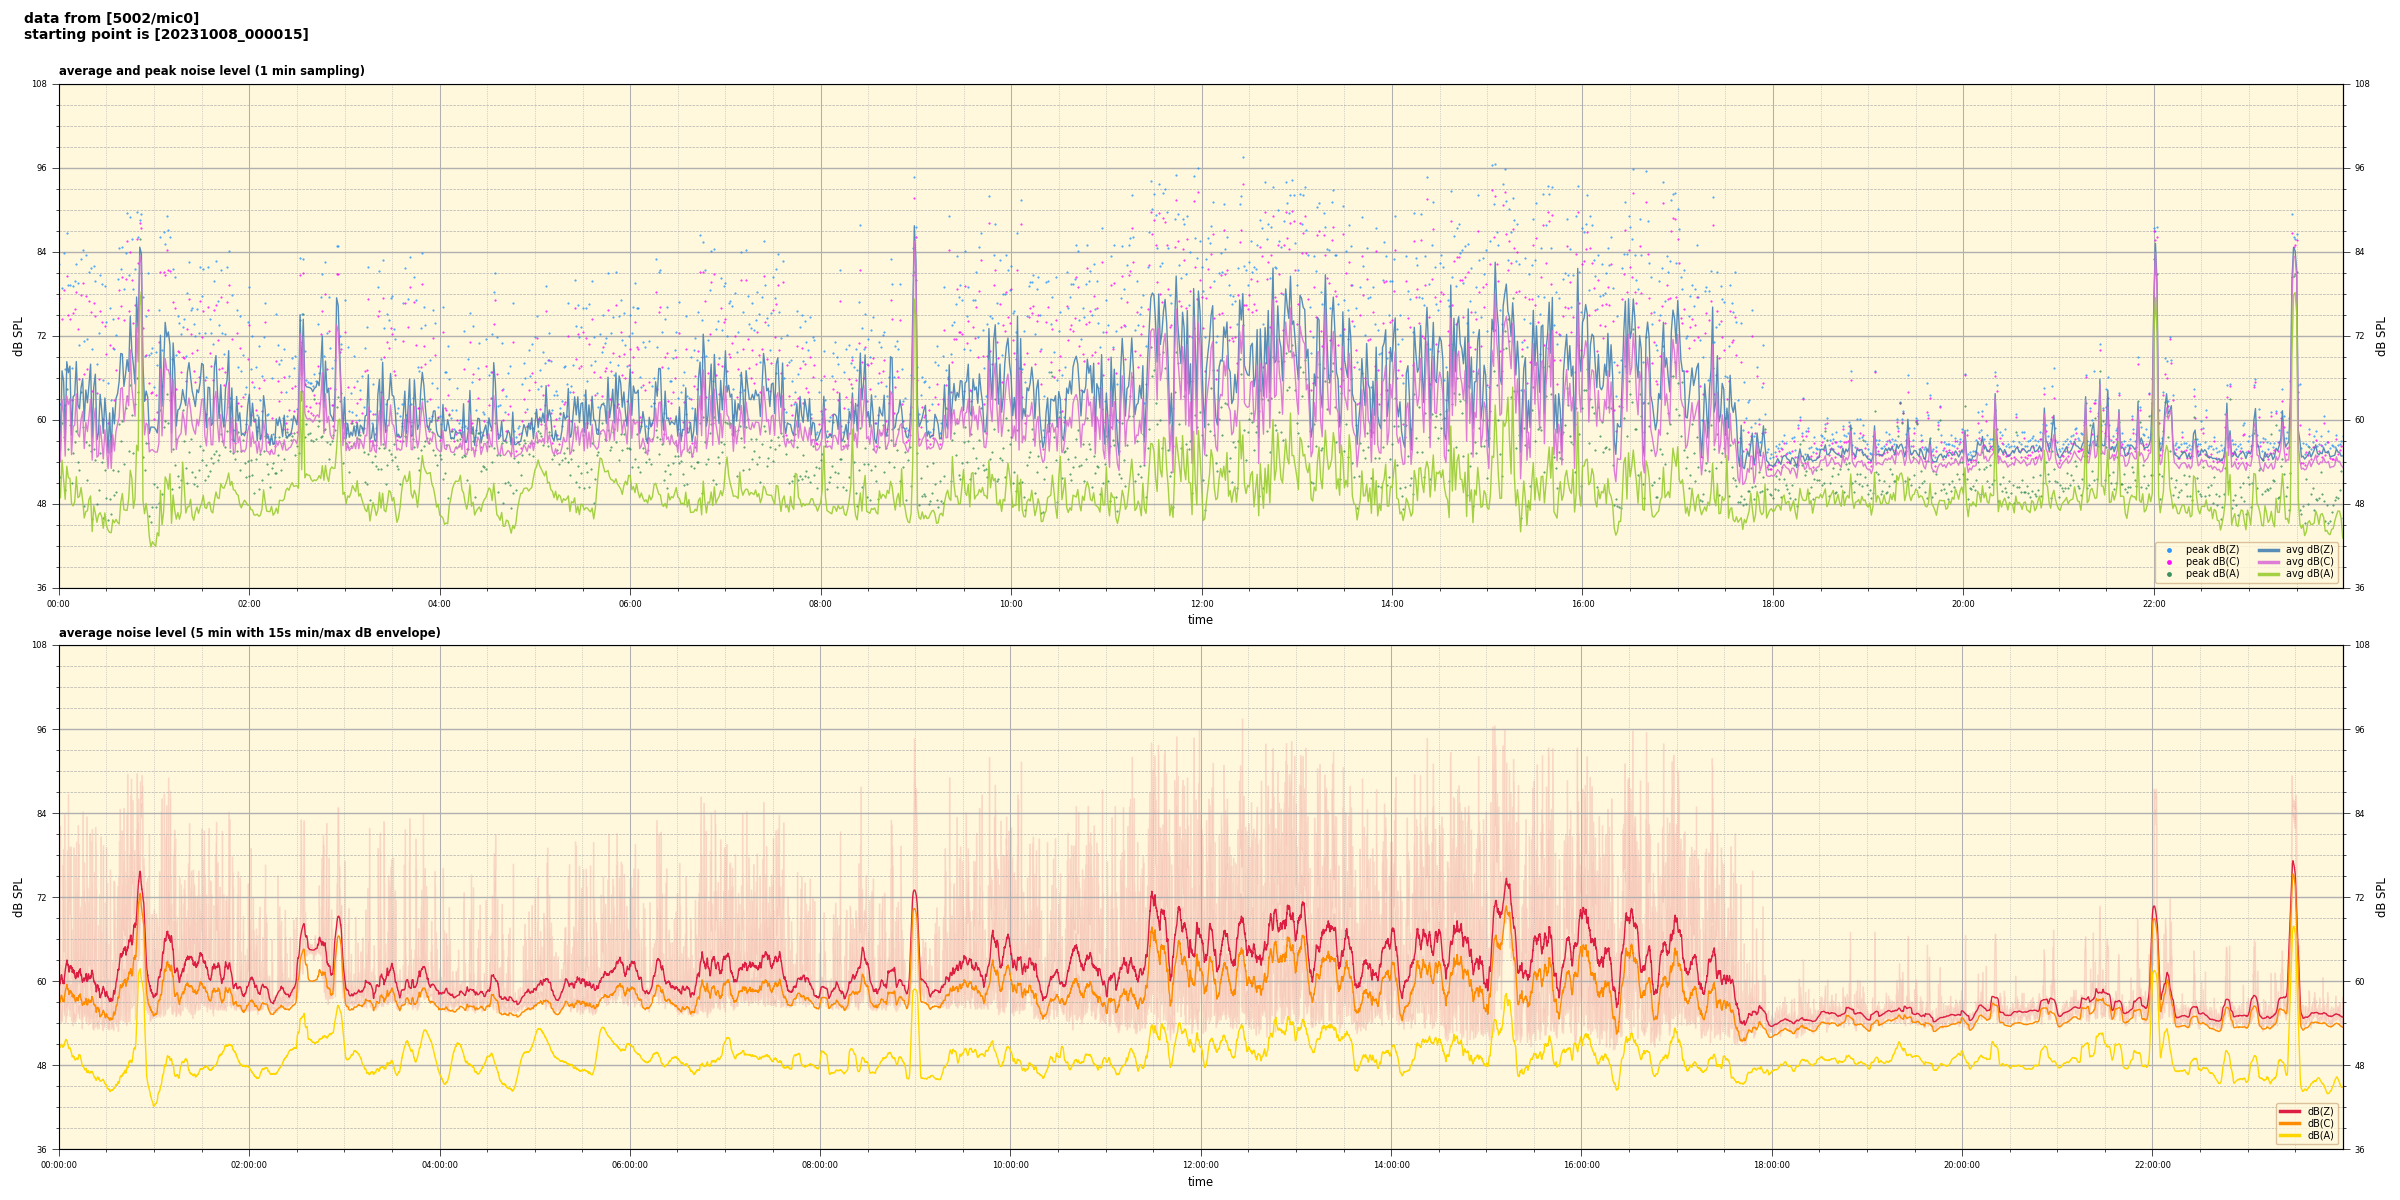2400x1200 pixels.
Task: Click the 'average and peak noise level' title
Action: (x=211, y=71)
